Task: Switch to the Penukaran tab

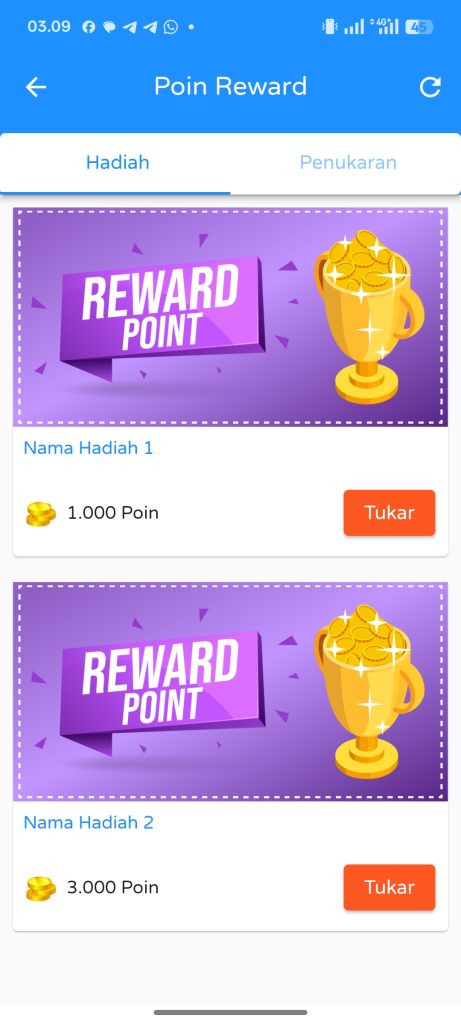Action: [348, 162]
